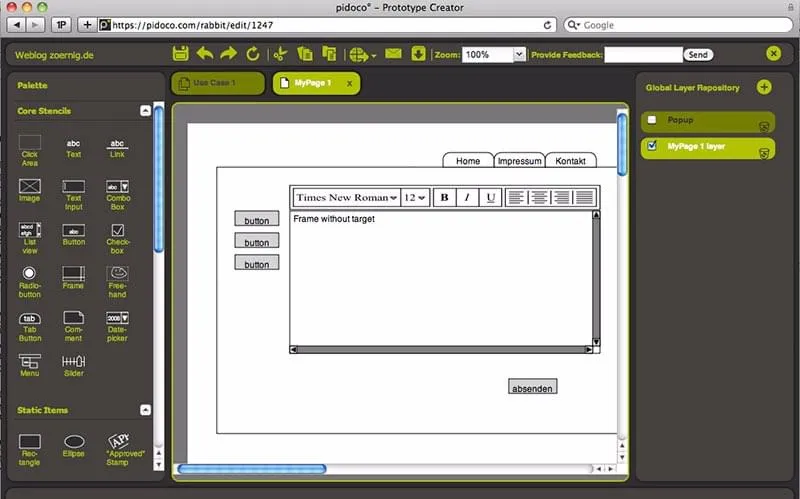Click the absenden button on canvas
The width and height of the screenshot is (800, 499).
[532, 388]
